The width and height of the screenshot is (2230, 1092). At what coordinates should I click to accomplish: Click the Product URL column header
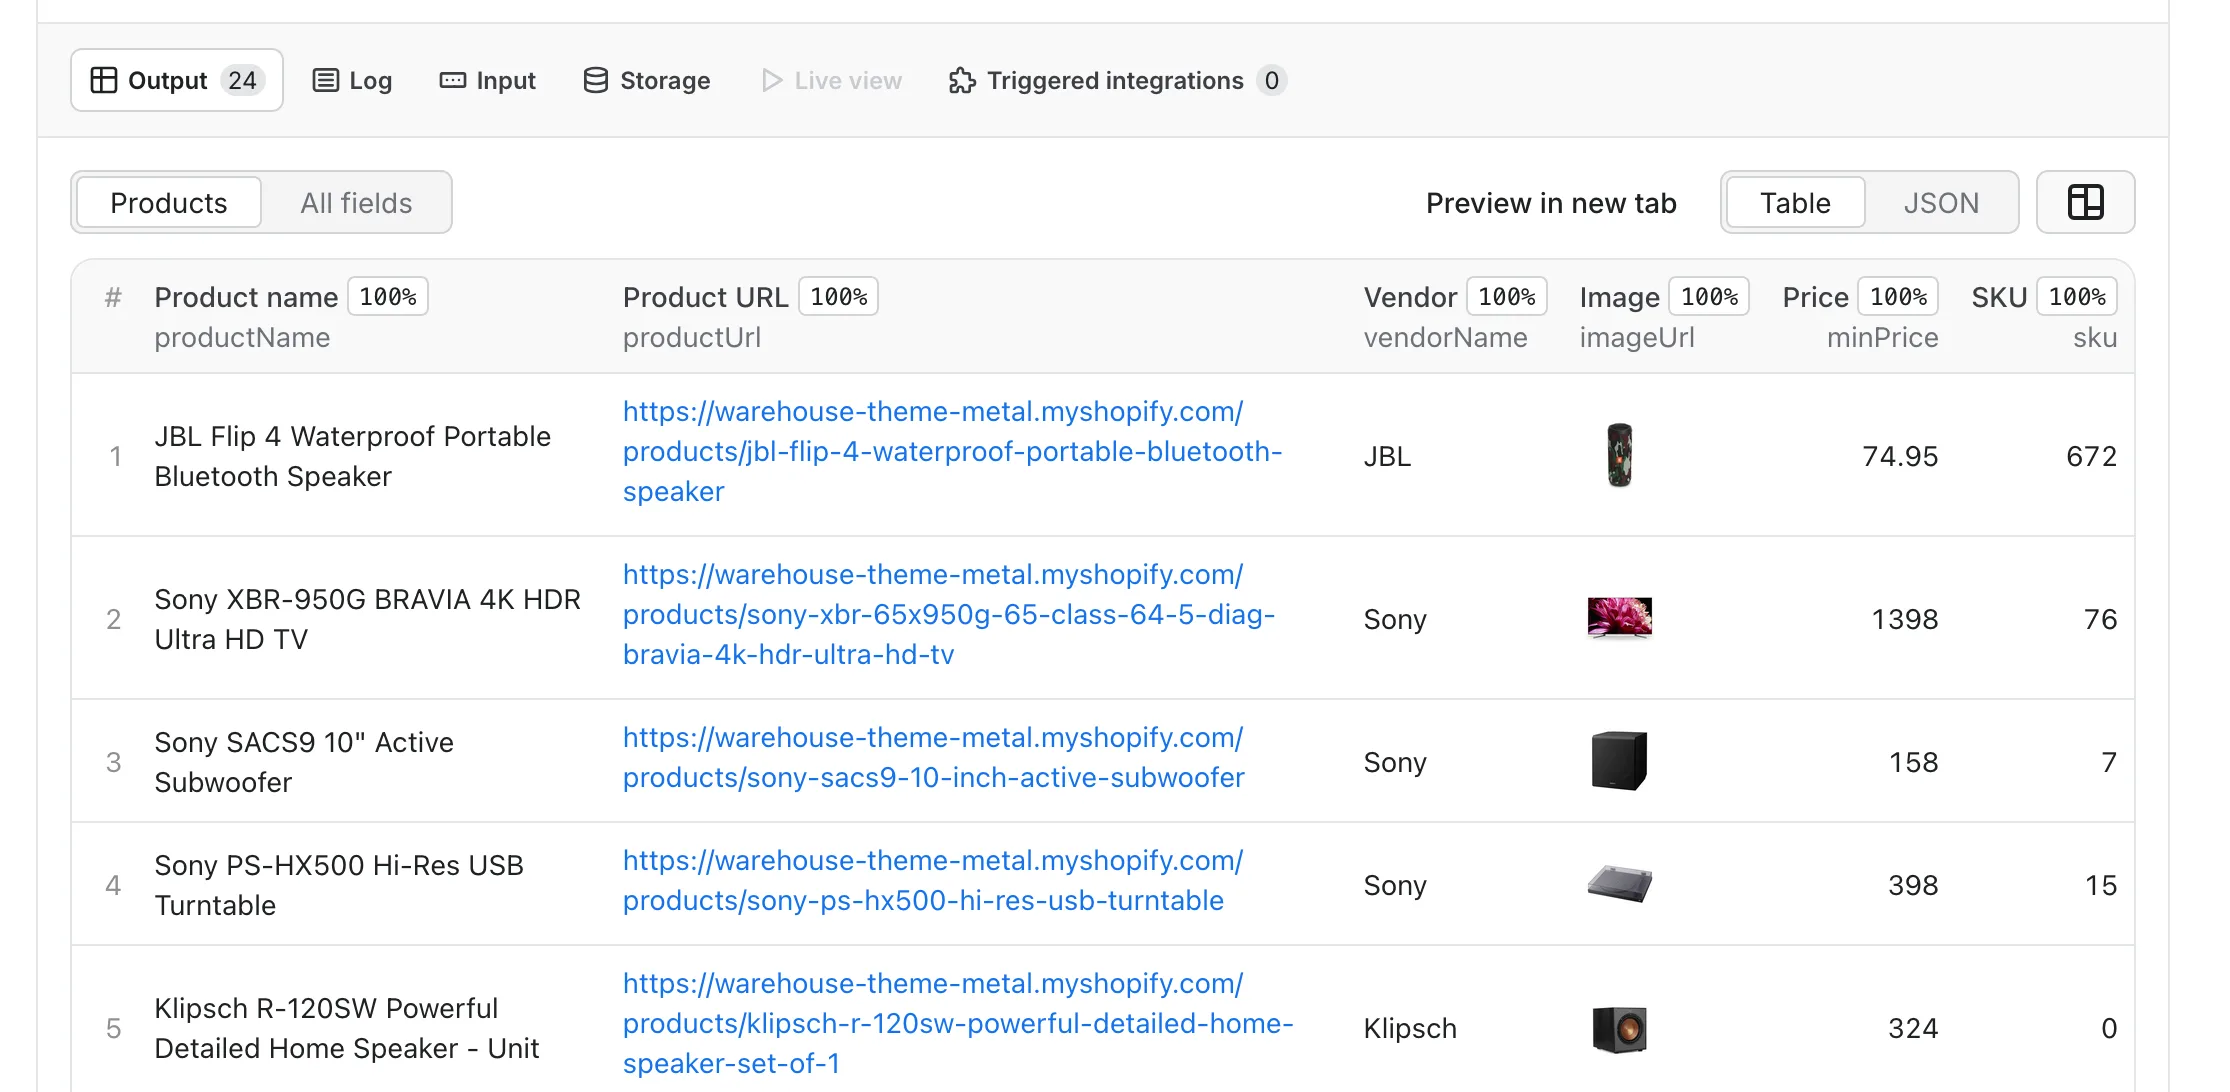click(x=706, y=297)
